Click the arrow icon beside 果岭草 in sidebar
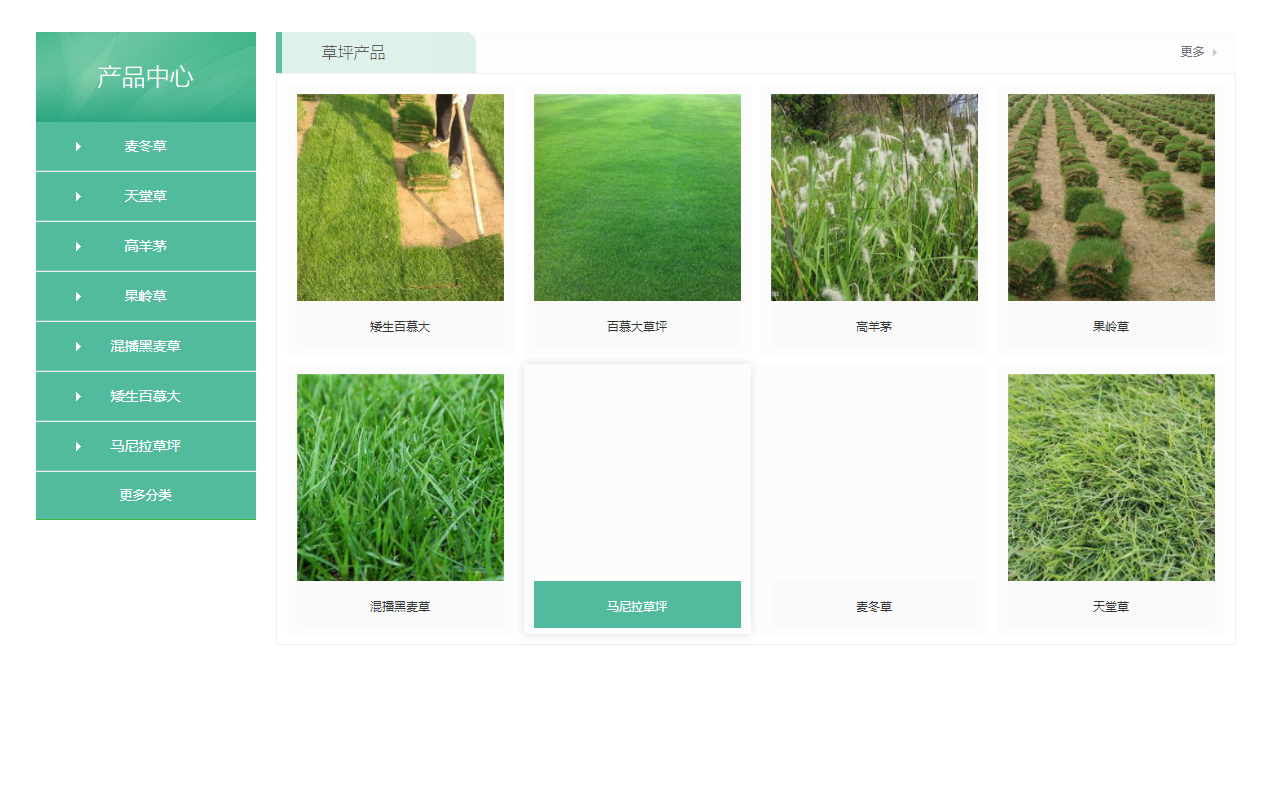The height and width of the screenshot is (797, 1284). point(78,297)
